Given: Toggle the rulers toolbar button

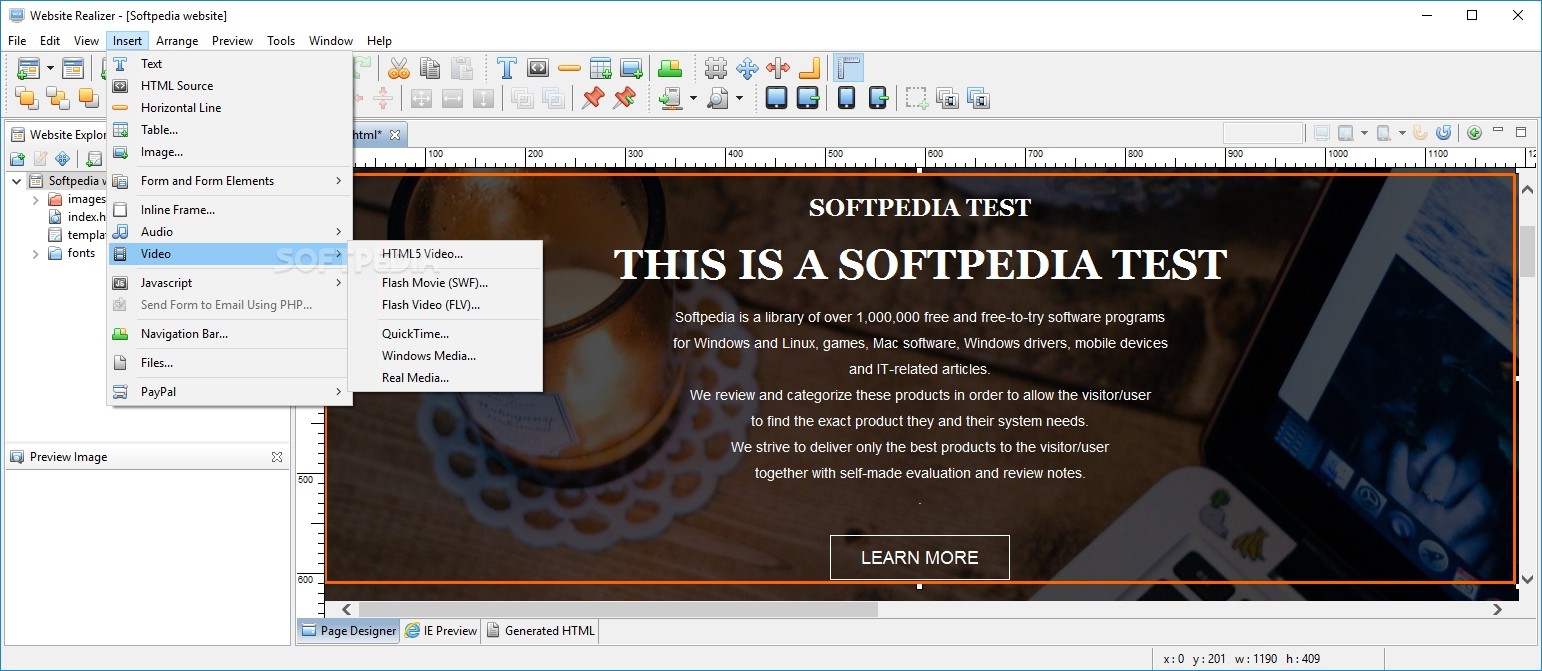Looking at the screenshot, I should point(848,68).
